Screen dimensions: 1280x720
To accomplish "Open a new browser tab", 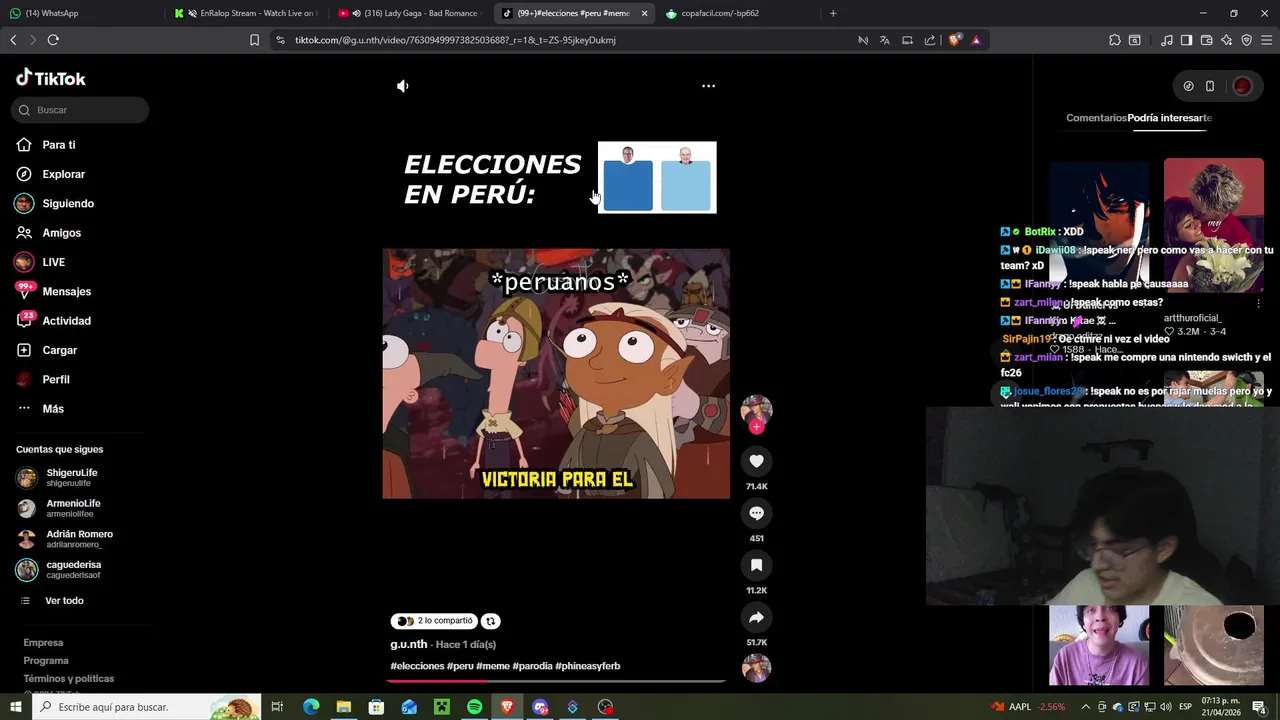I will click(x=833, y=13).
